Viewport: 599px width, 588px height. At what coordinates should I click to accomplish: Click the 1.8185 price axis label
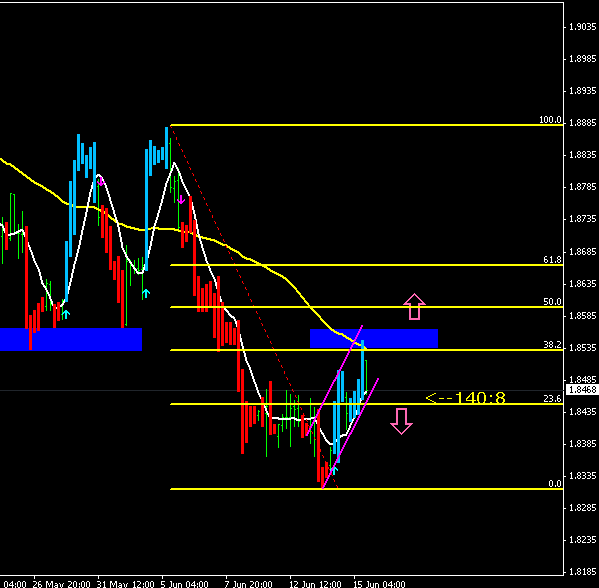point(583,572)
